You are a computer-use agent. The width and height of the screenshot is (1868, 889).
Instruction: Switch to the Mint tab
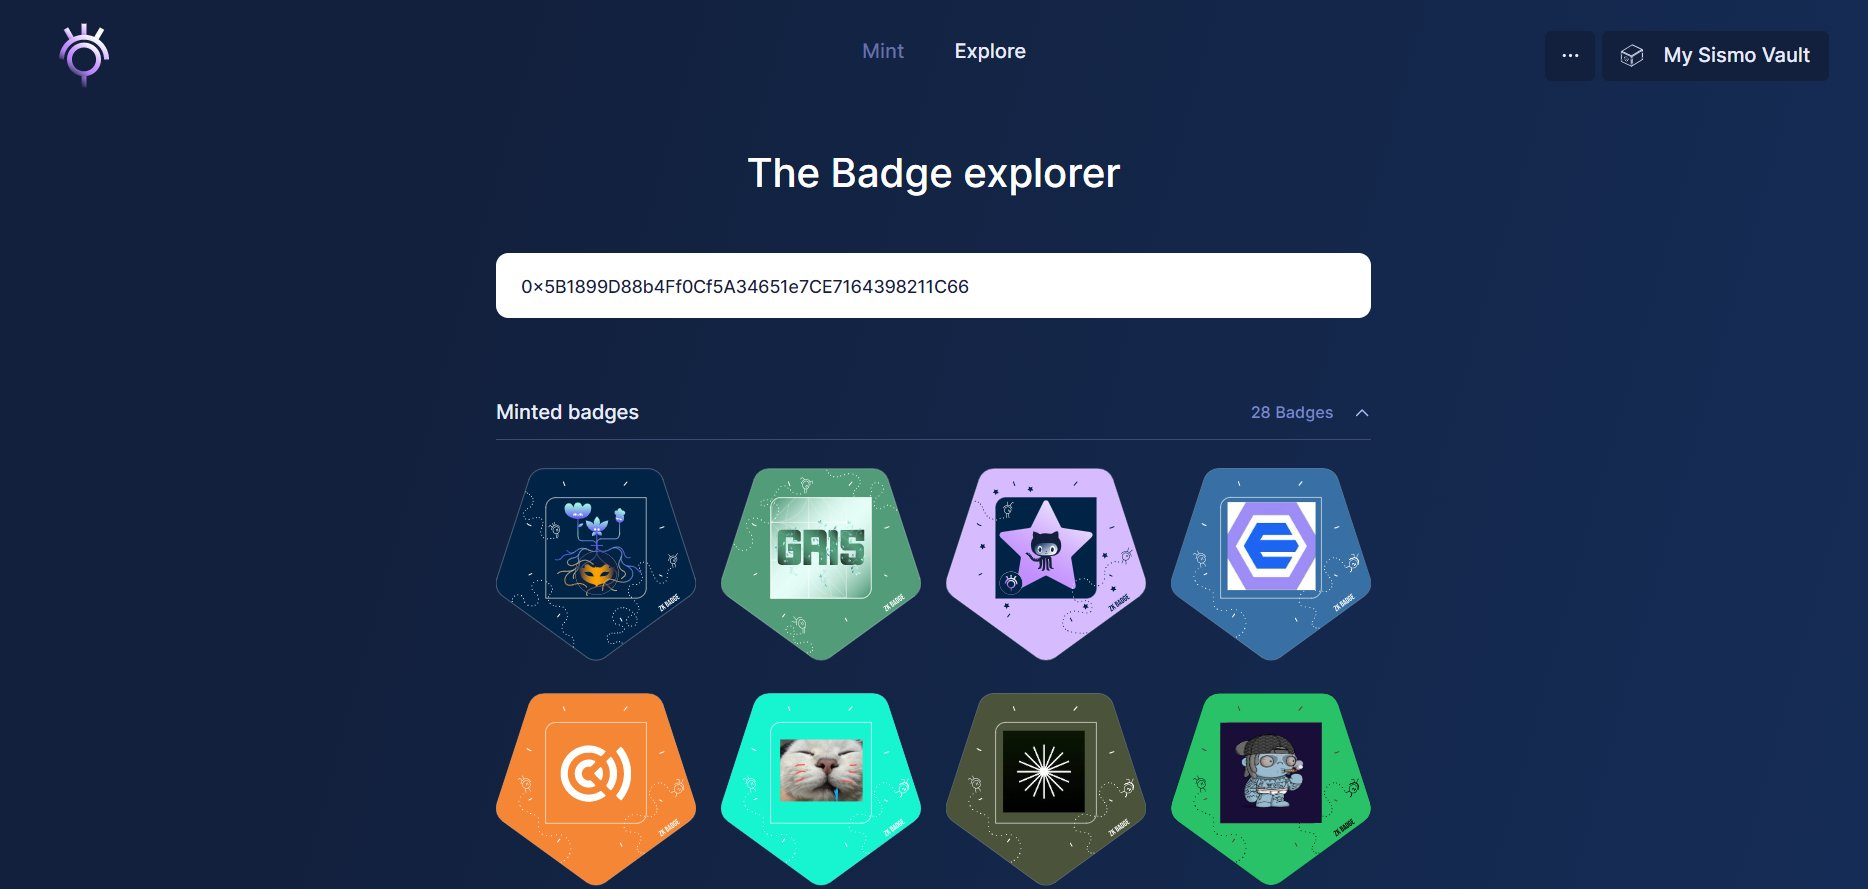pyautogui.click(x=883, y=51)
